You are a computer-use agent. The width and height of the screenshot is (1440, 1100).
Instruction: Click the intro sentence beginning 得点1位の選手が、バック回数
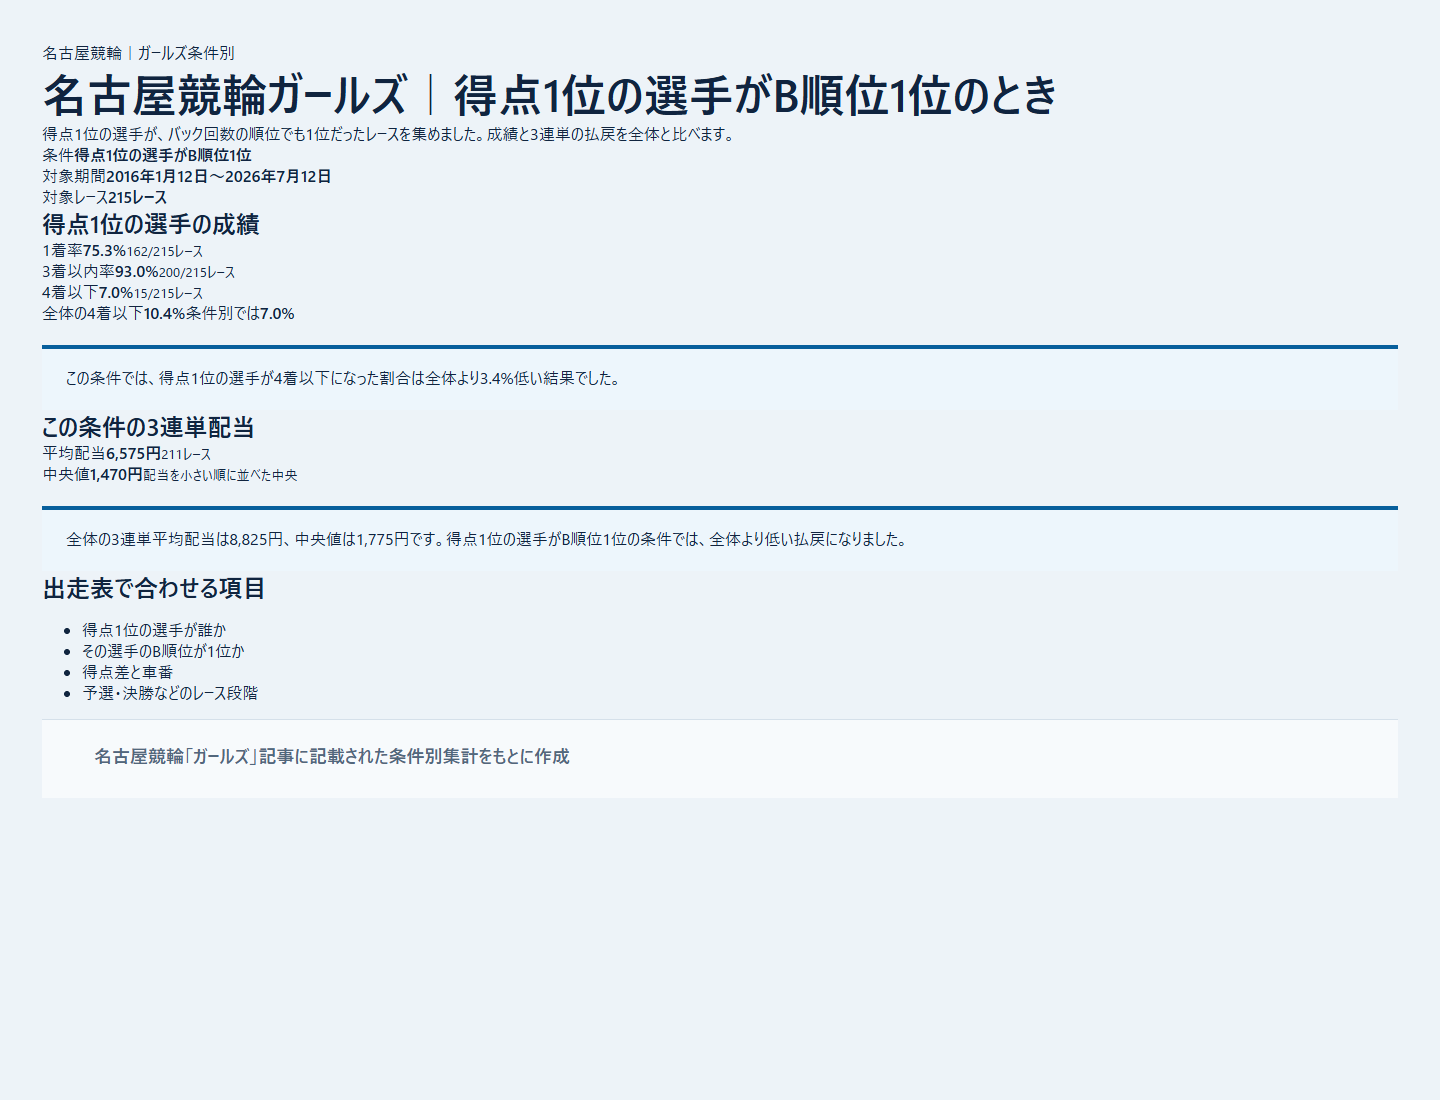(x=390, y=134)
